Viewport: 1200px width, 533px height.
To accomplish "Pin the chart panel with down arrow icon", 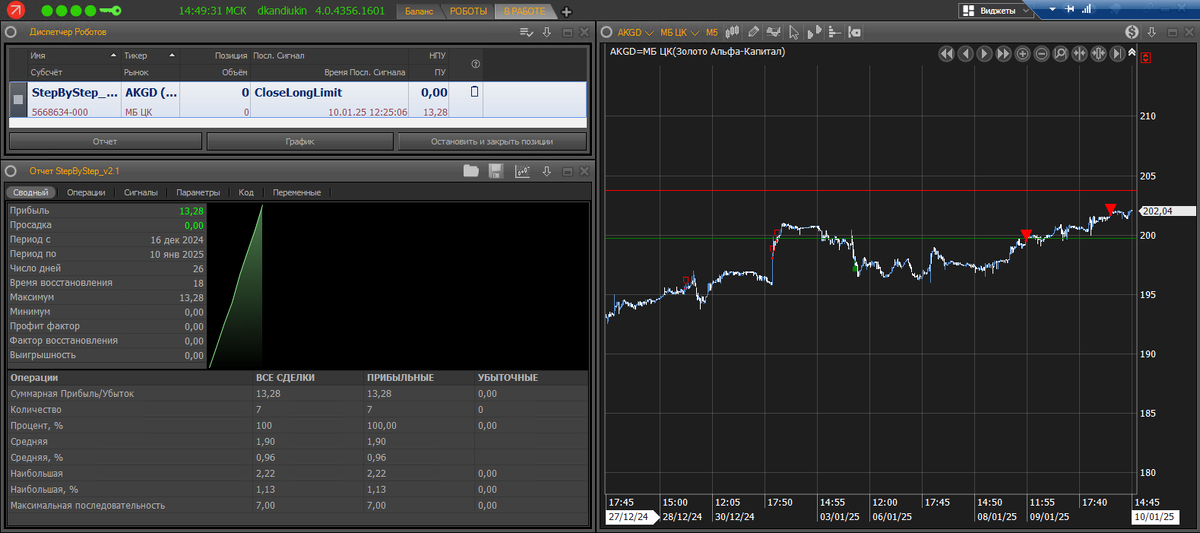I will click(1151, 32).
